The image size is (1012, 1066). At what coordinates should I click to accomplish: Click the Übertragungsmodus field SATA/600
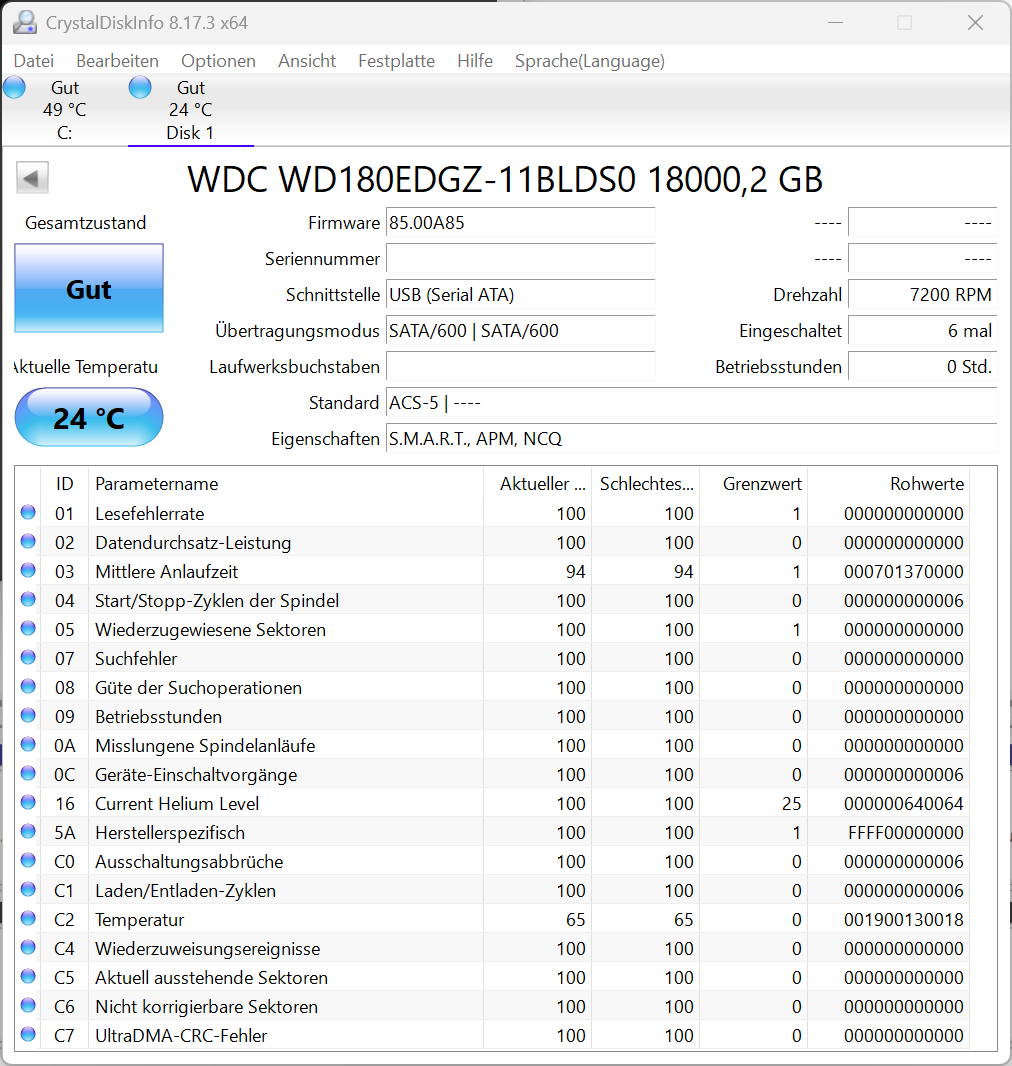pyautogui.click(x=520, y=331)
